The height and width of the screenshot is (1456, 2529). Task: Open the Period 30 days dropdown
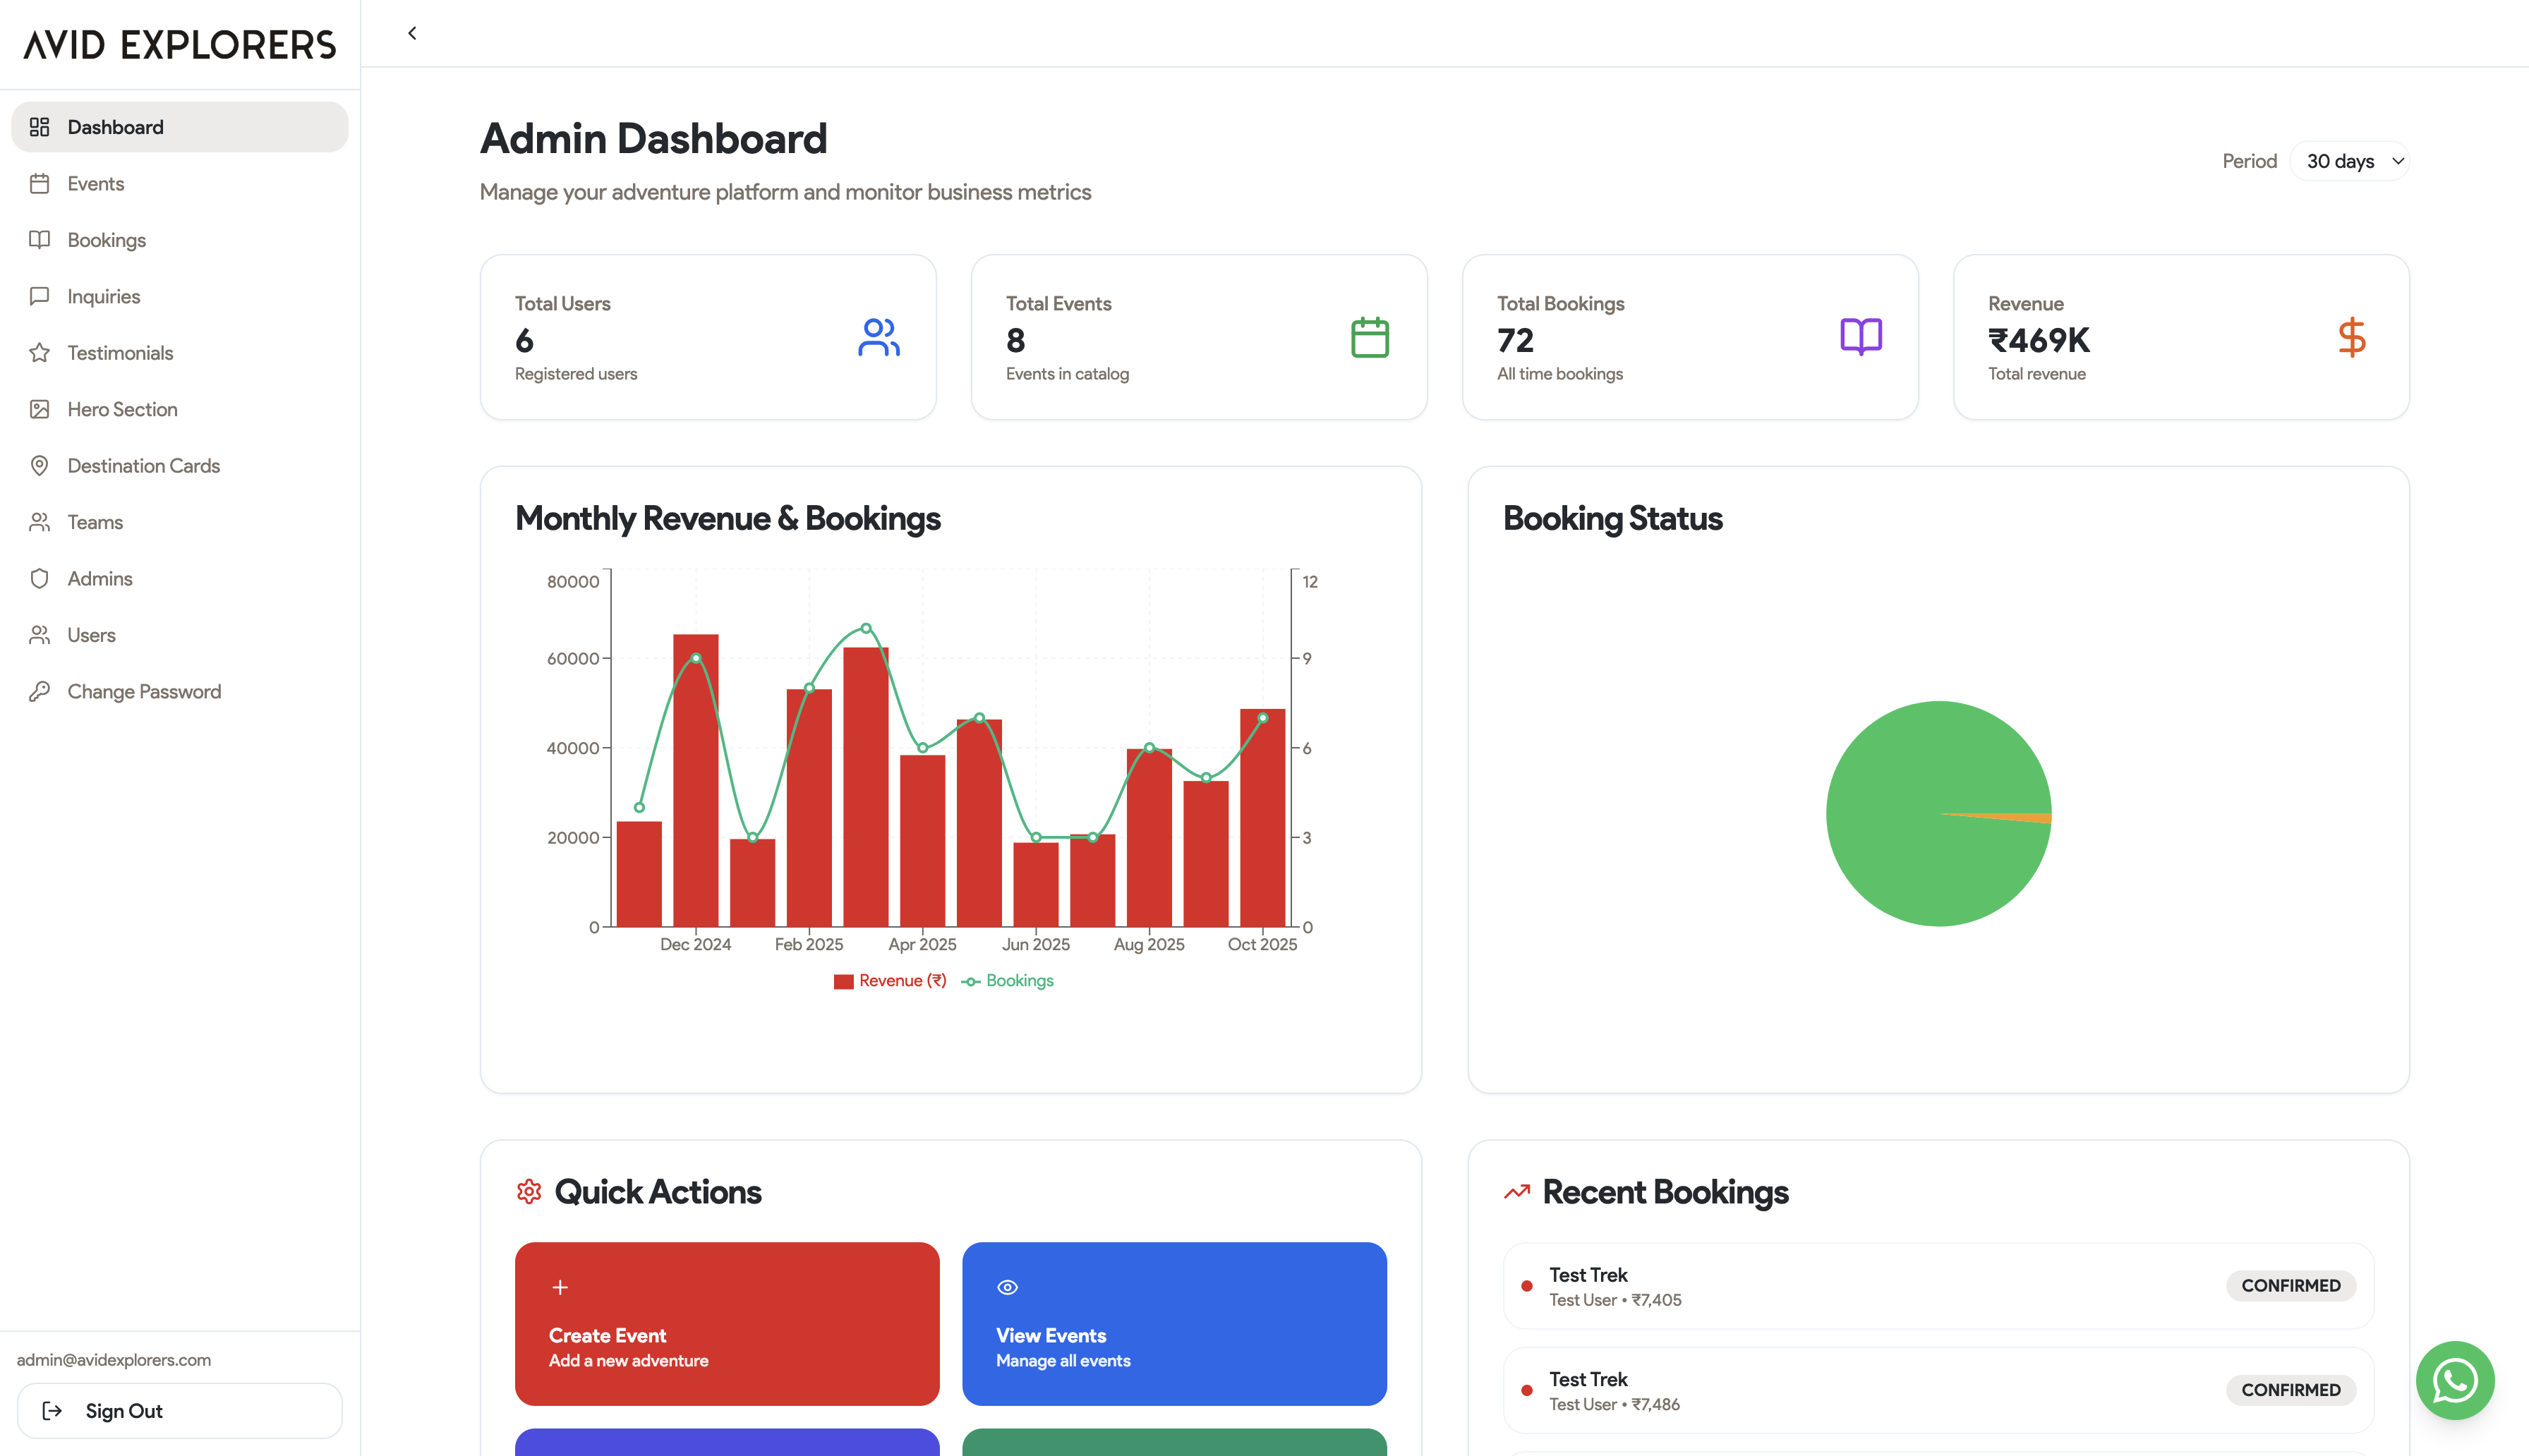(2350, 161)
